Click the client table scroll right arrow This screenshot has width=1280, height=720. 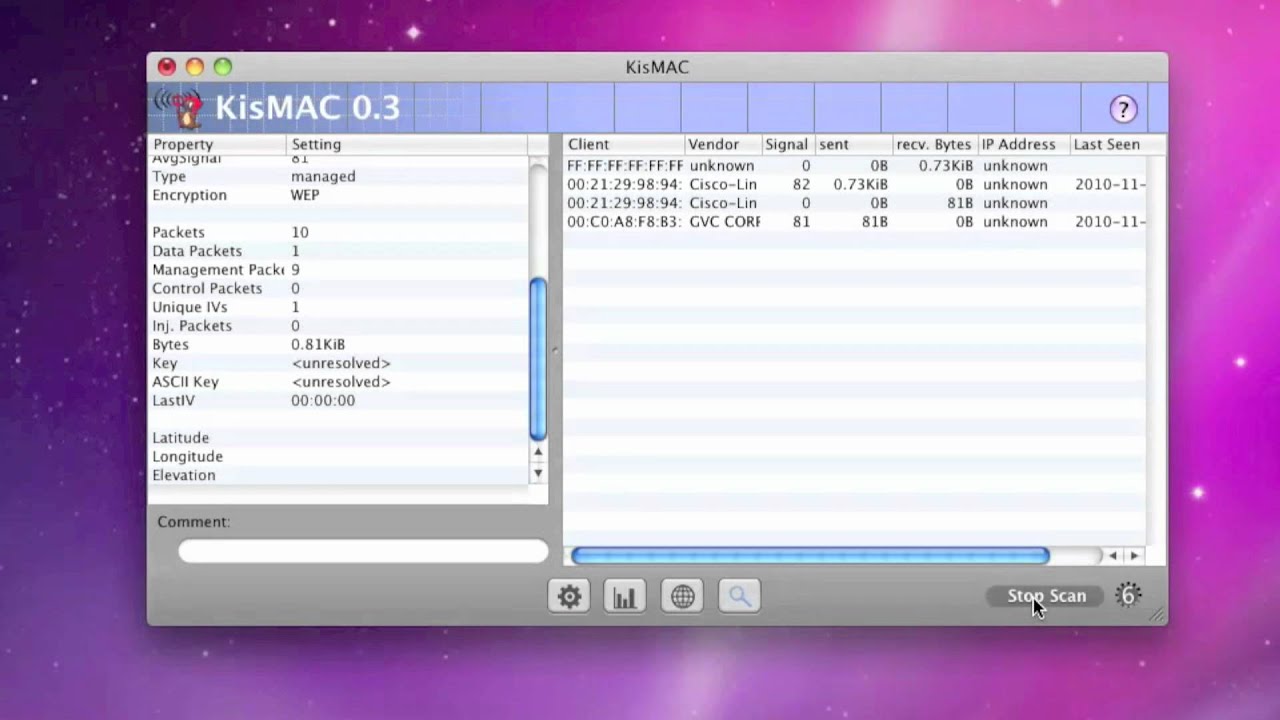click(1134, 555)
